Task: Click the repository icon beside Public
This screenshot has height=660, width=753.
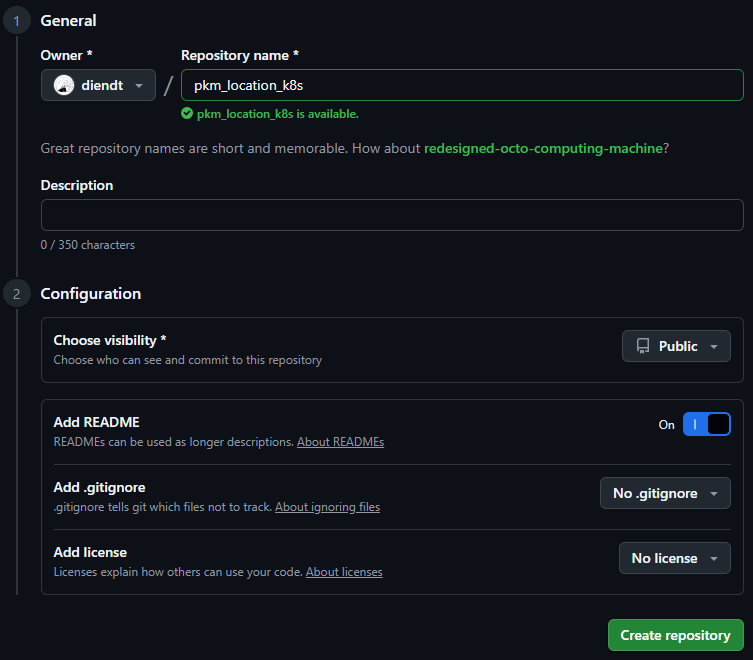Action: 642,346
